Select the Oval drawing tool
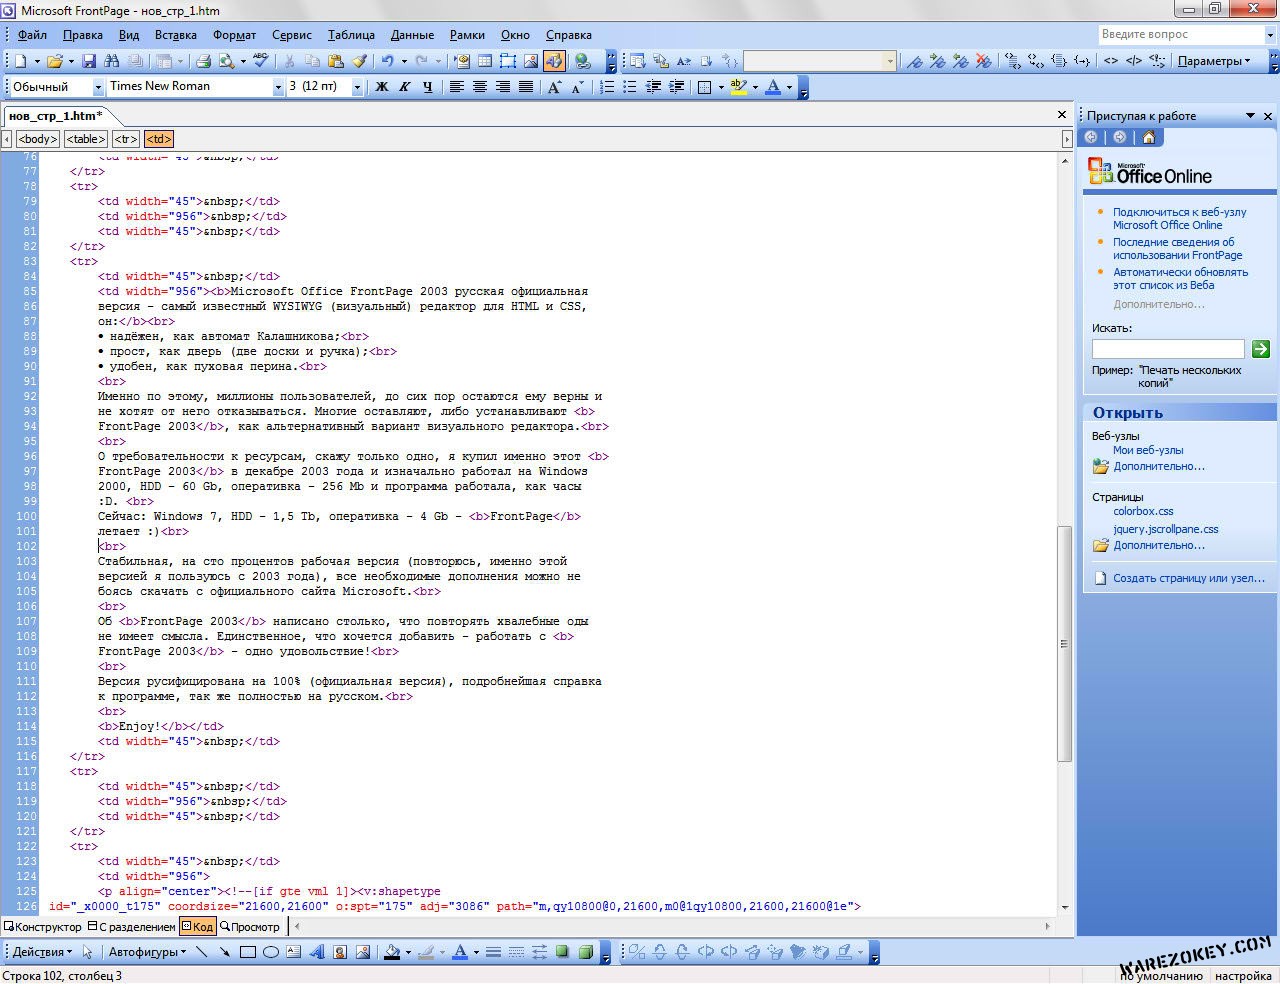The image size is (1280, 984). (x=270, y=952)
